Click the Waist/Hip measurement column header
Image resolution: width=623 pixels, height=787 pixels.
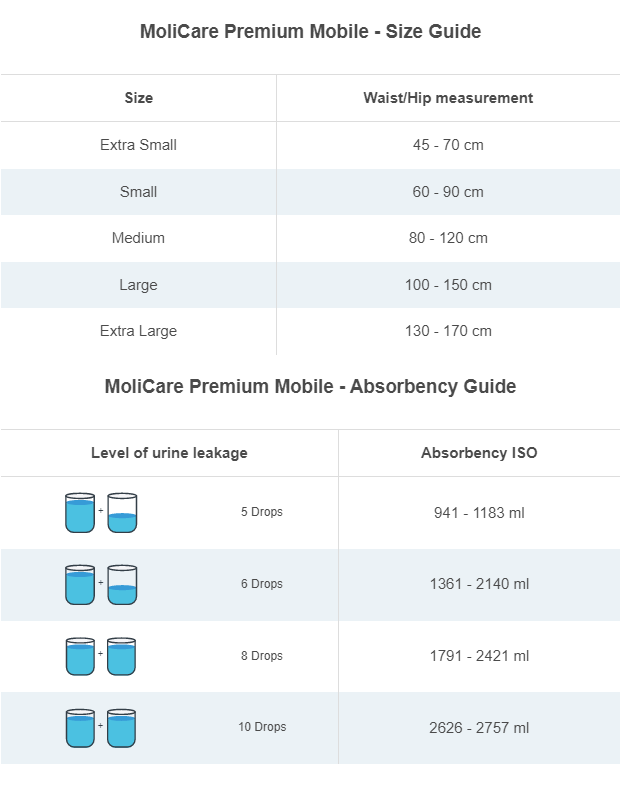tap(448, 98)
